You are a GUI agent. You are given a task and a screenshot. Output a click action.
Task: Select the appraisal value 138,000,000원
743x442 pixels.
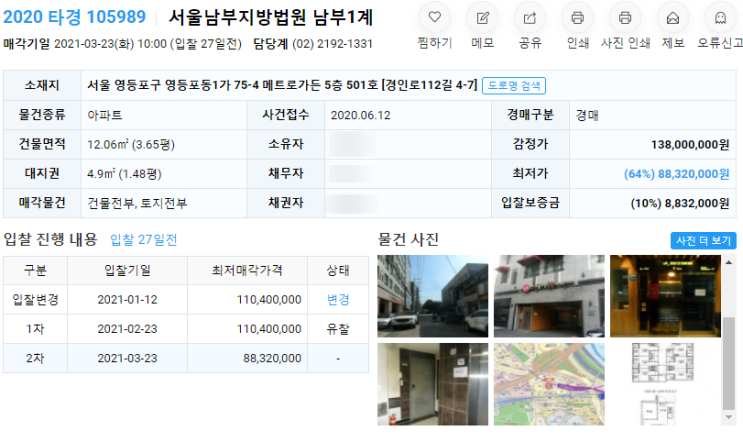pos(690,144)
